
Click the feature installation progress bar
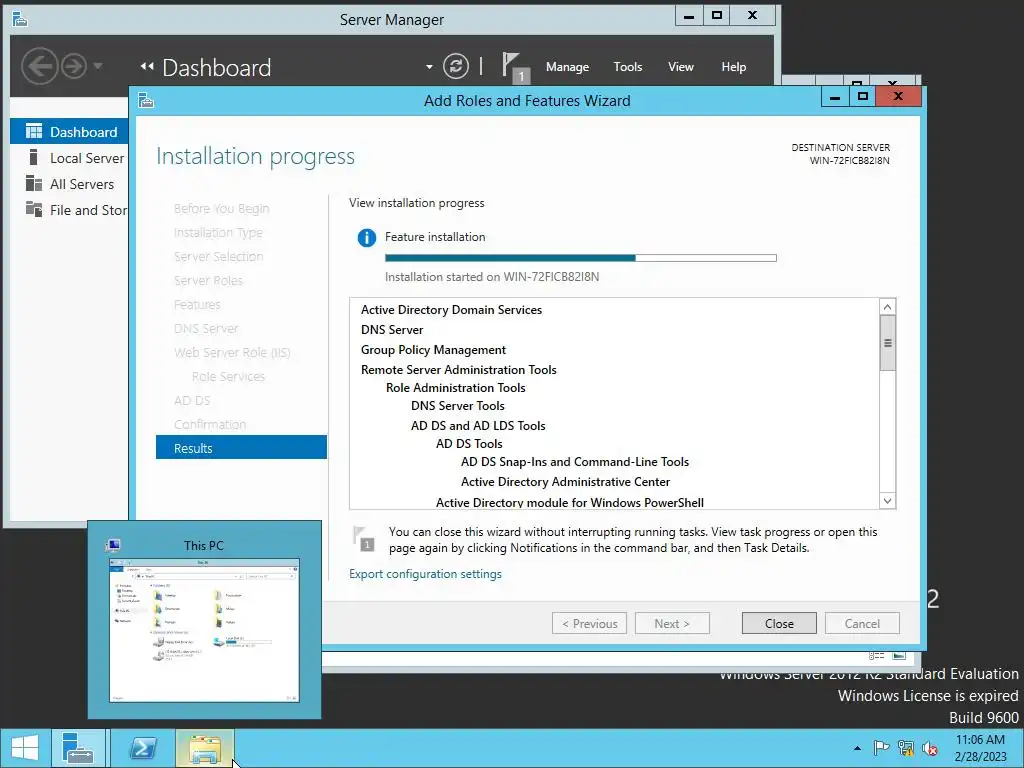pyautogui.click(x=581, y=258)
